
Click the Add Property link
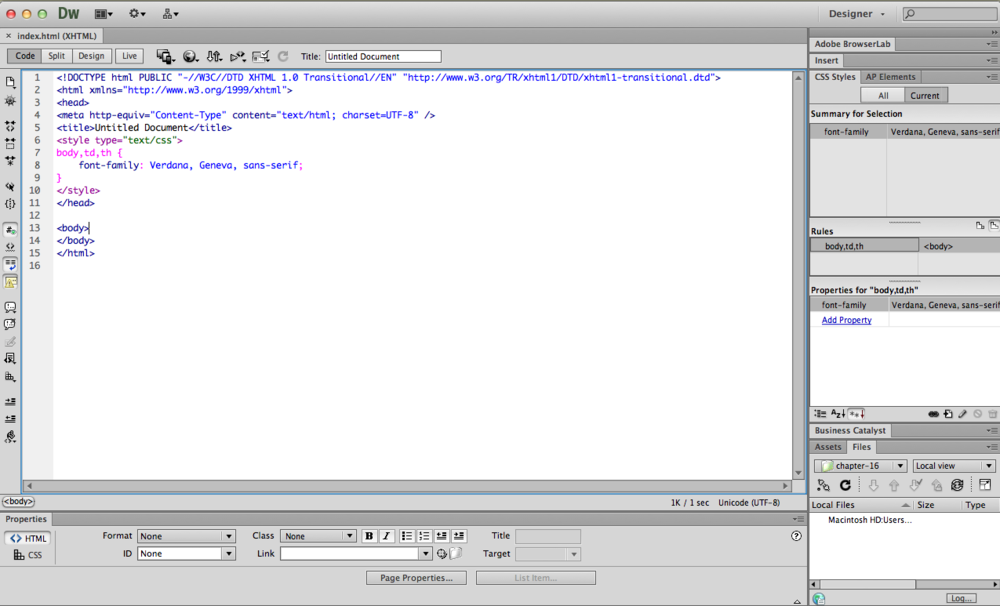[x=846, y=319]
